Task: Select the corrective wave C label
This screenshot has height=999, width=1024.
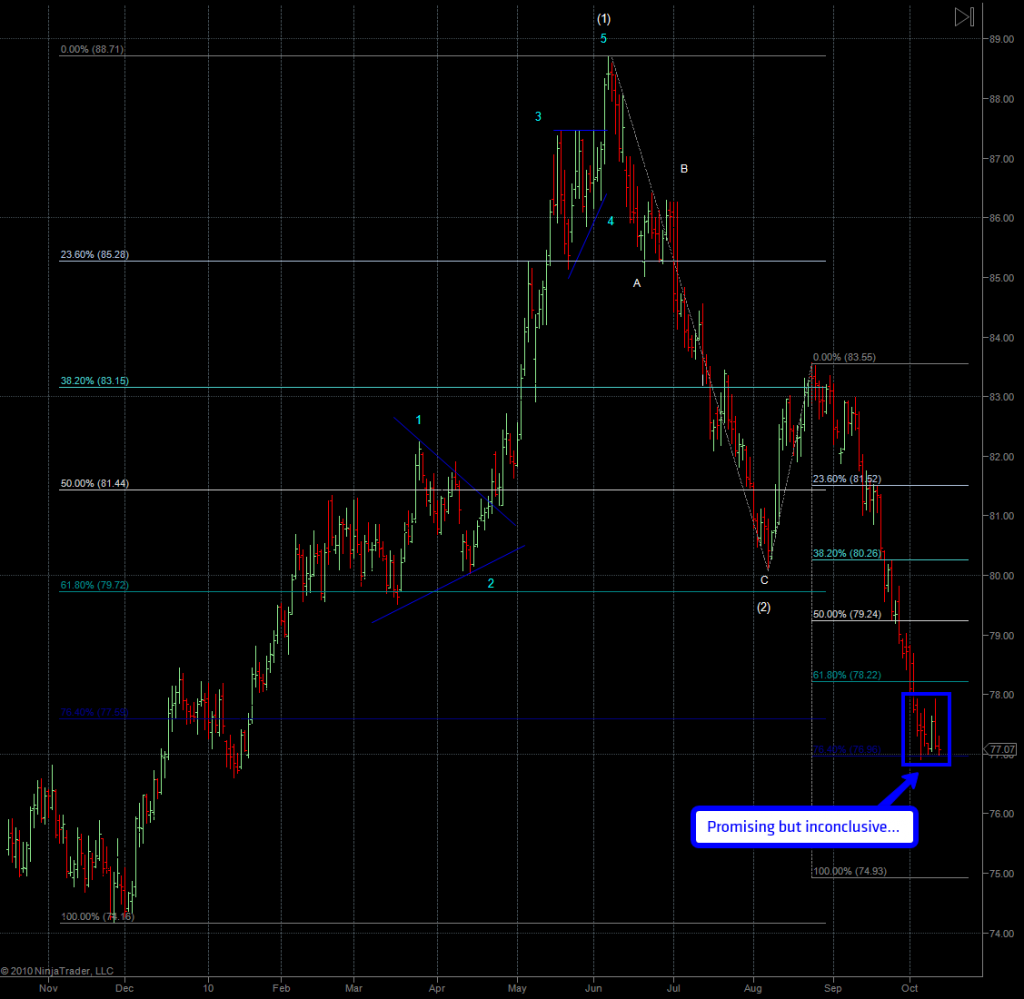Action: pyautogui.click(x=765, y=580)
